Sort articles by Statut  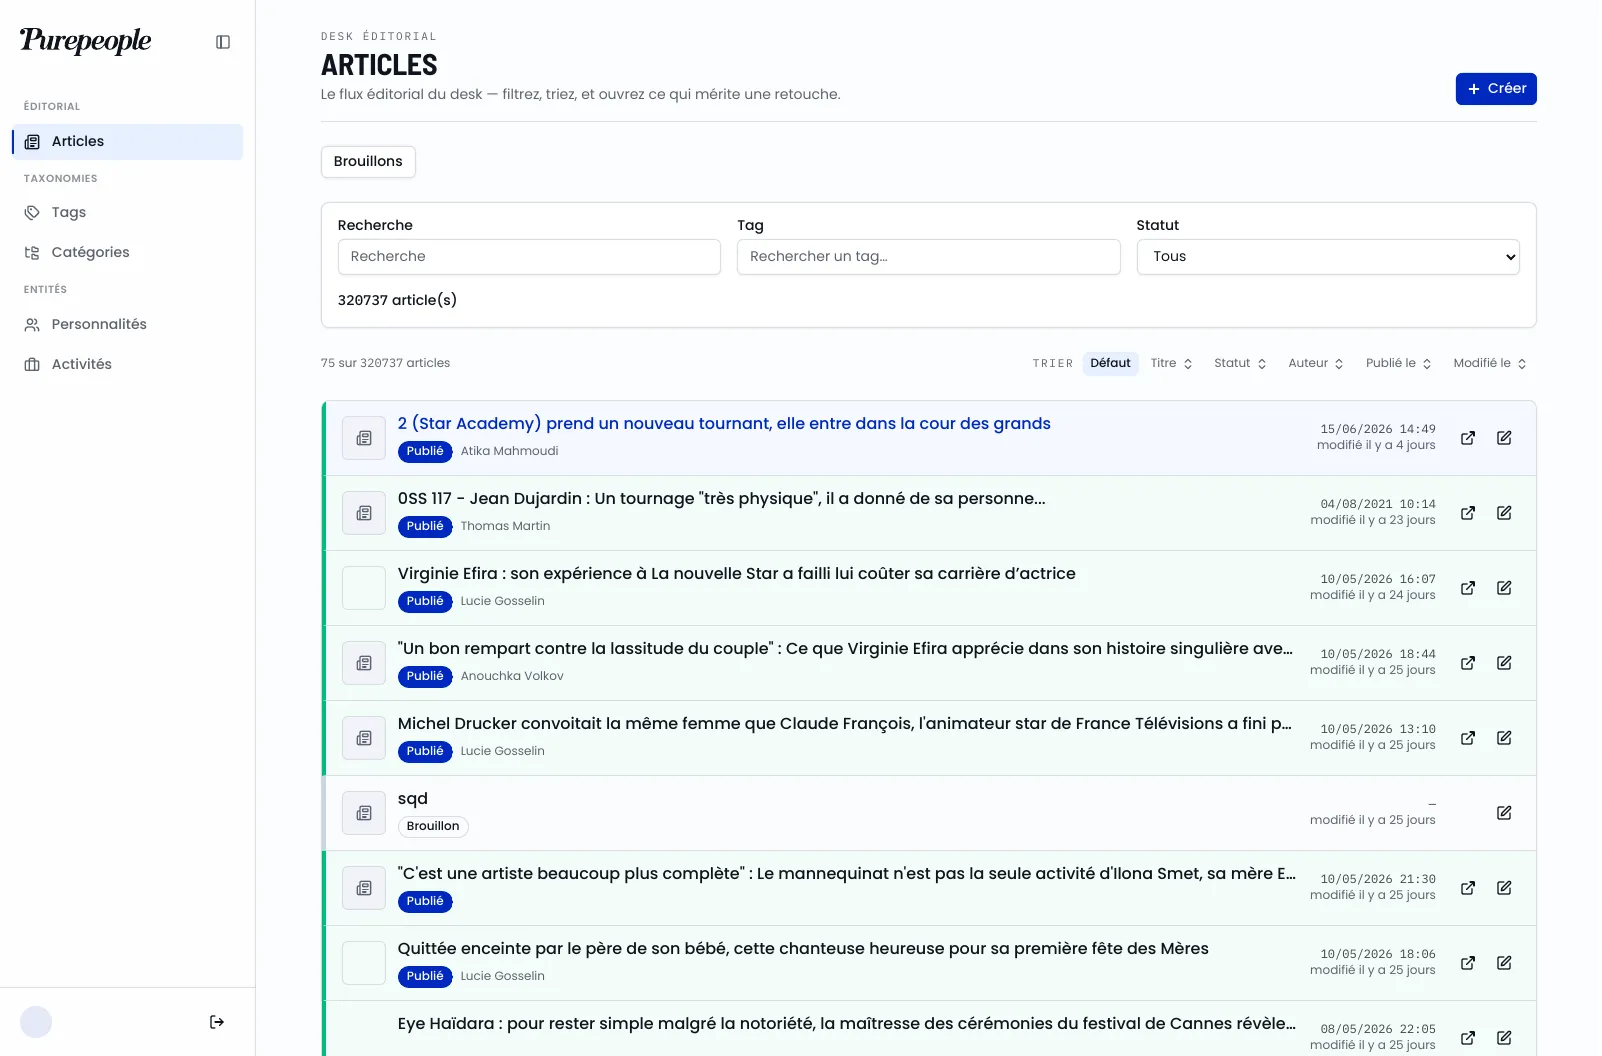(x=1240, y=364)
